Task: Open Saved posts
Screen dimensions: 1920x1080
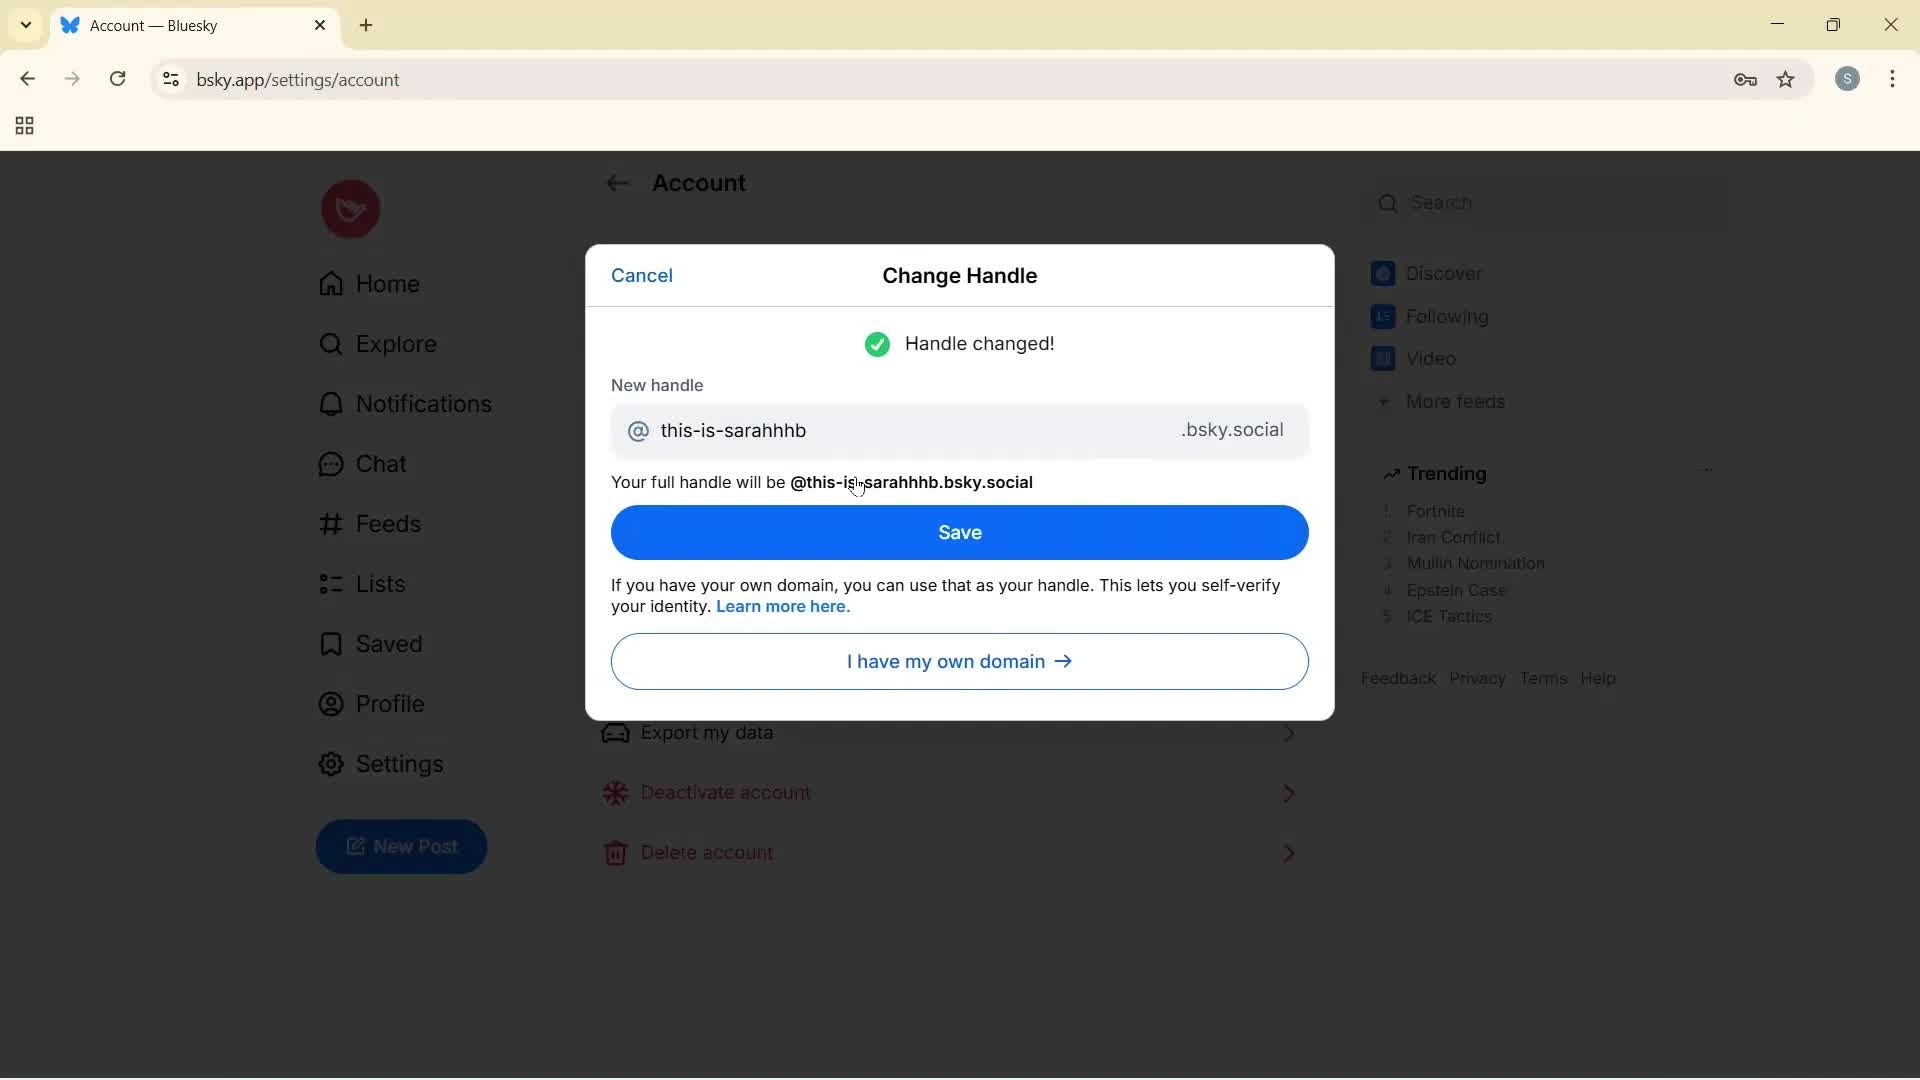Action: click(x=387, y=644)
